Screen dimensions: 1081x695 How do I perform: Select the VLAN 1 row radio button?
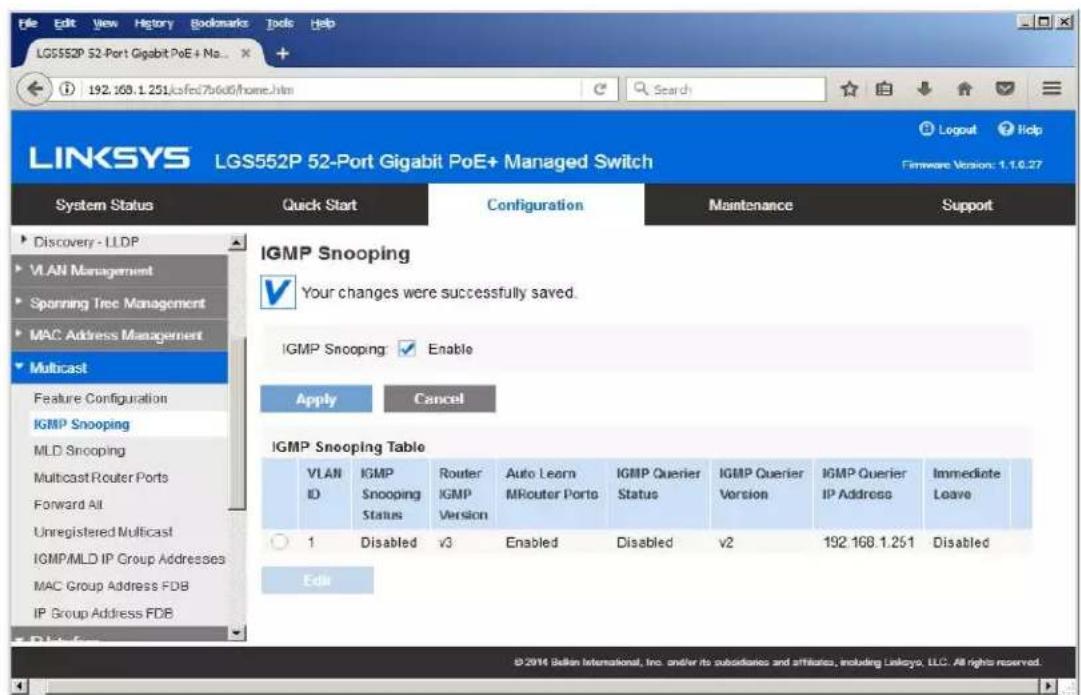(279, 542)
